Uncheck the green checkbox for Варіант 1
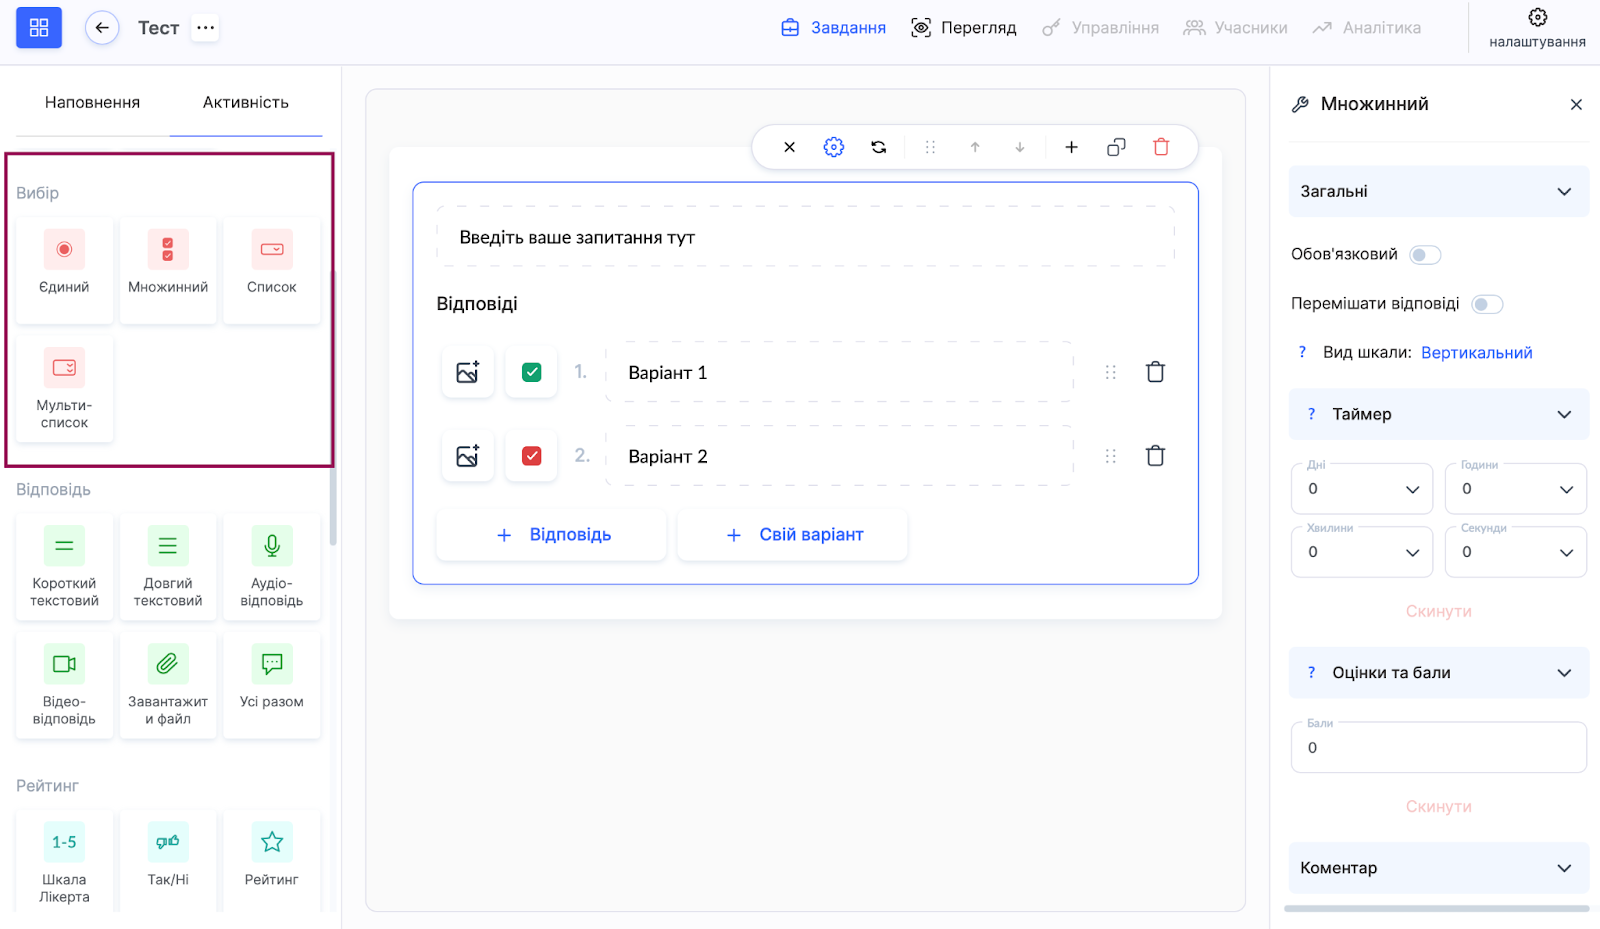The height and width of the screenshot is (929, 1600). [531, 373]
